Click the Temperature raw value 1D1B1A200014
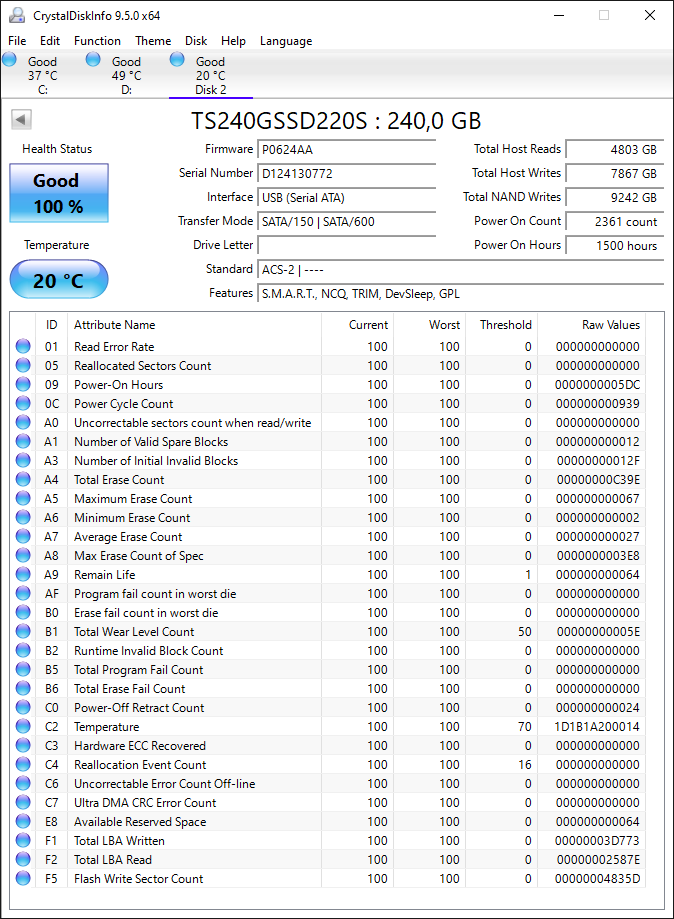The image size is (674, 919). pyautogui.click(x=597, y=726)
